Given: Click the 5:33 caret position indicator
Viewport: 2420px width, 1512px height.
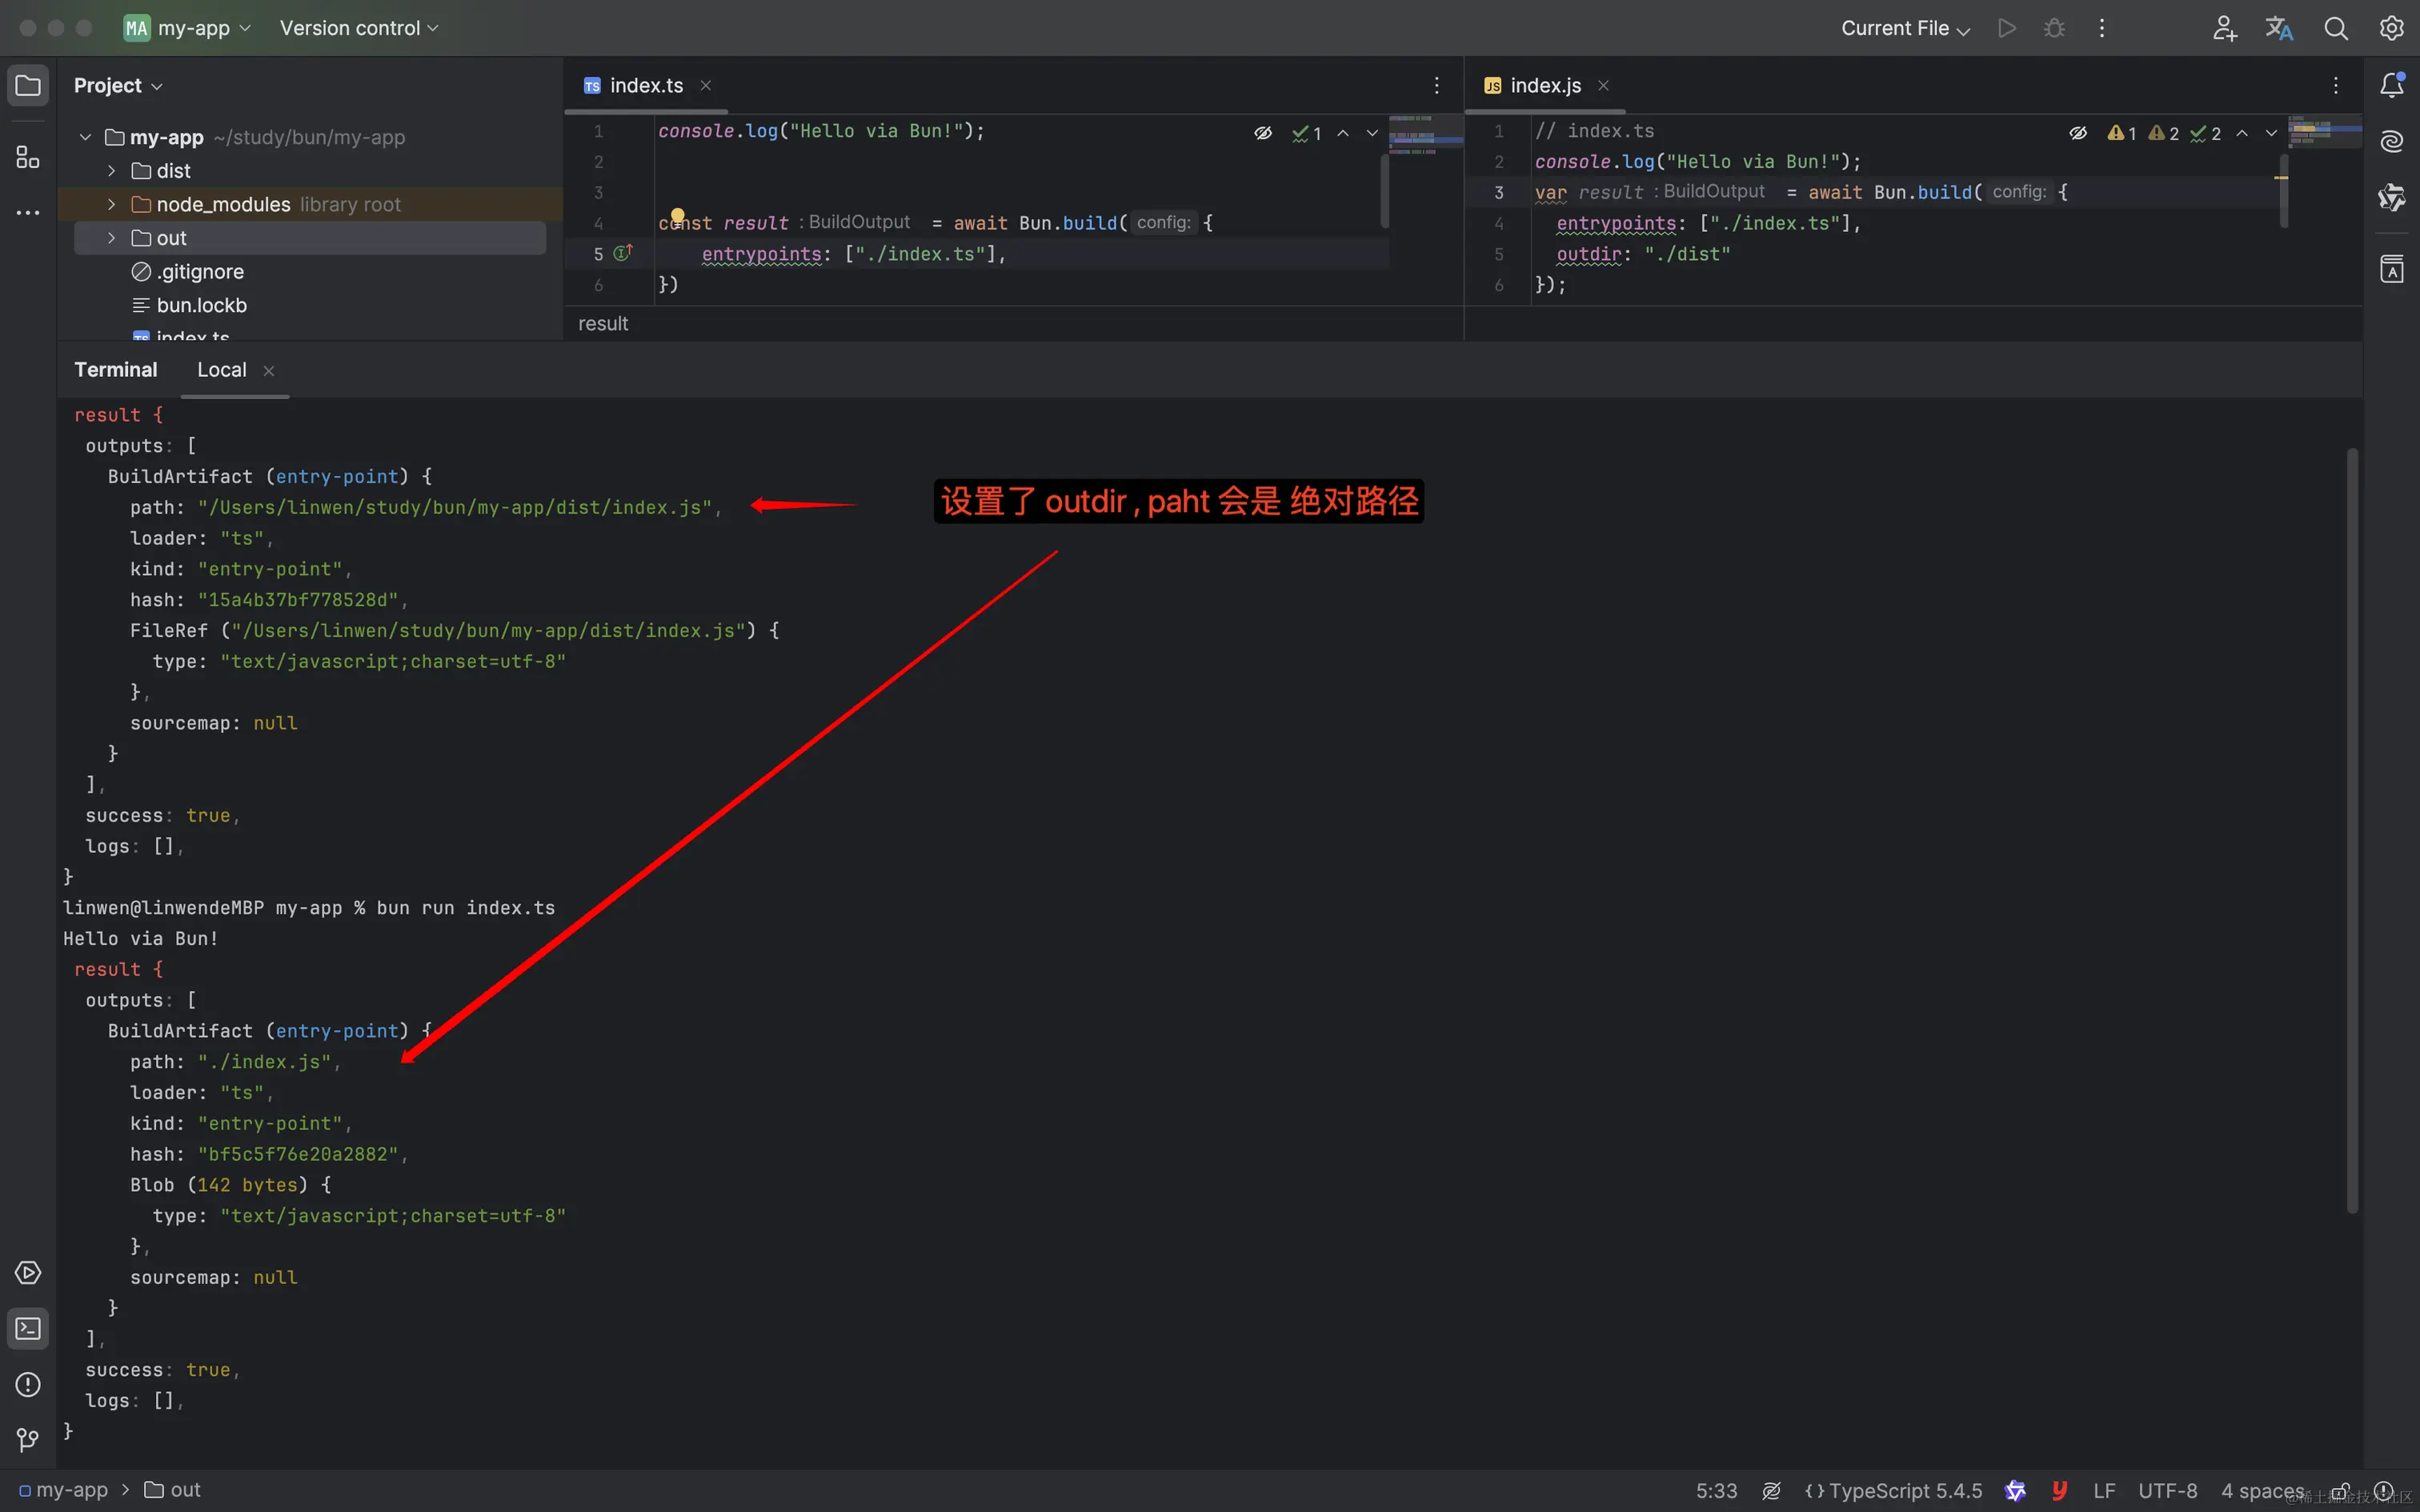Looking at the screenshot, I should (x=1716, y=1490).
